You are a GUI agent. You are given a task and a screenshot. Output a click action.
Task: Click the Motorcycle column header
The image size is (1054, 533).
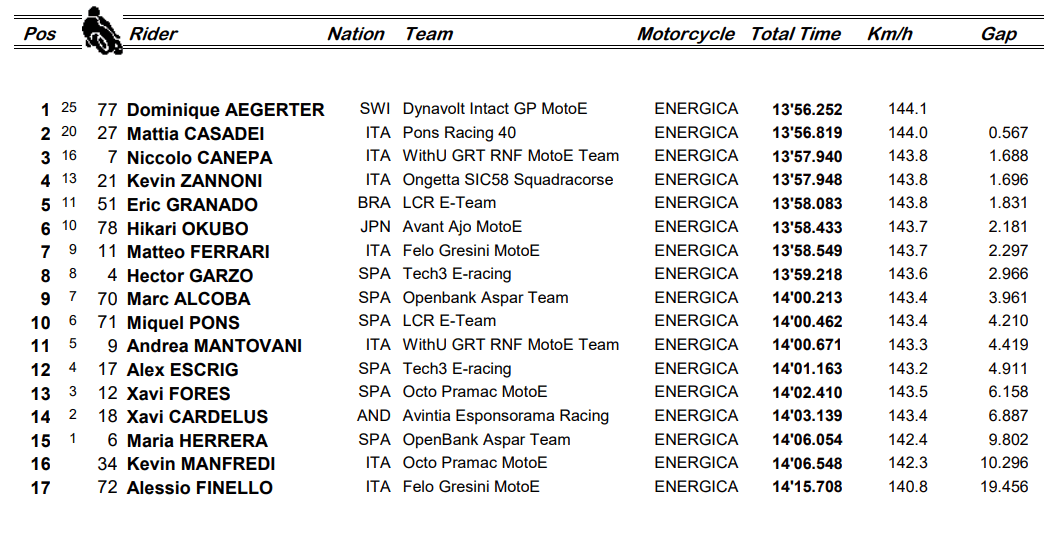(685, 34)
